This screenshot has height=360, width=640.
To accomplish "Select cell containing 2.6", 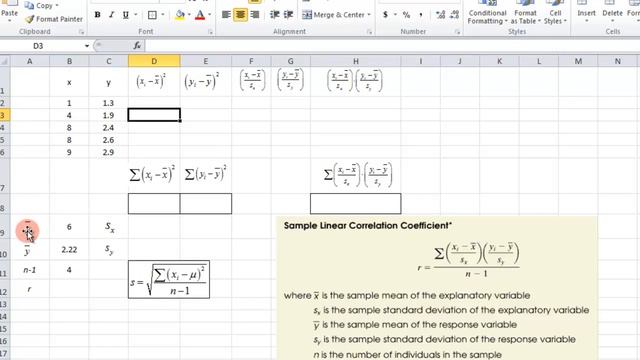I will tap(109, 140).
